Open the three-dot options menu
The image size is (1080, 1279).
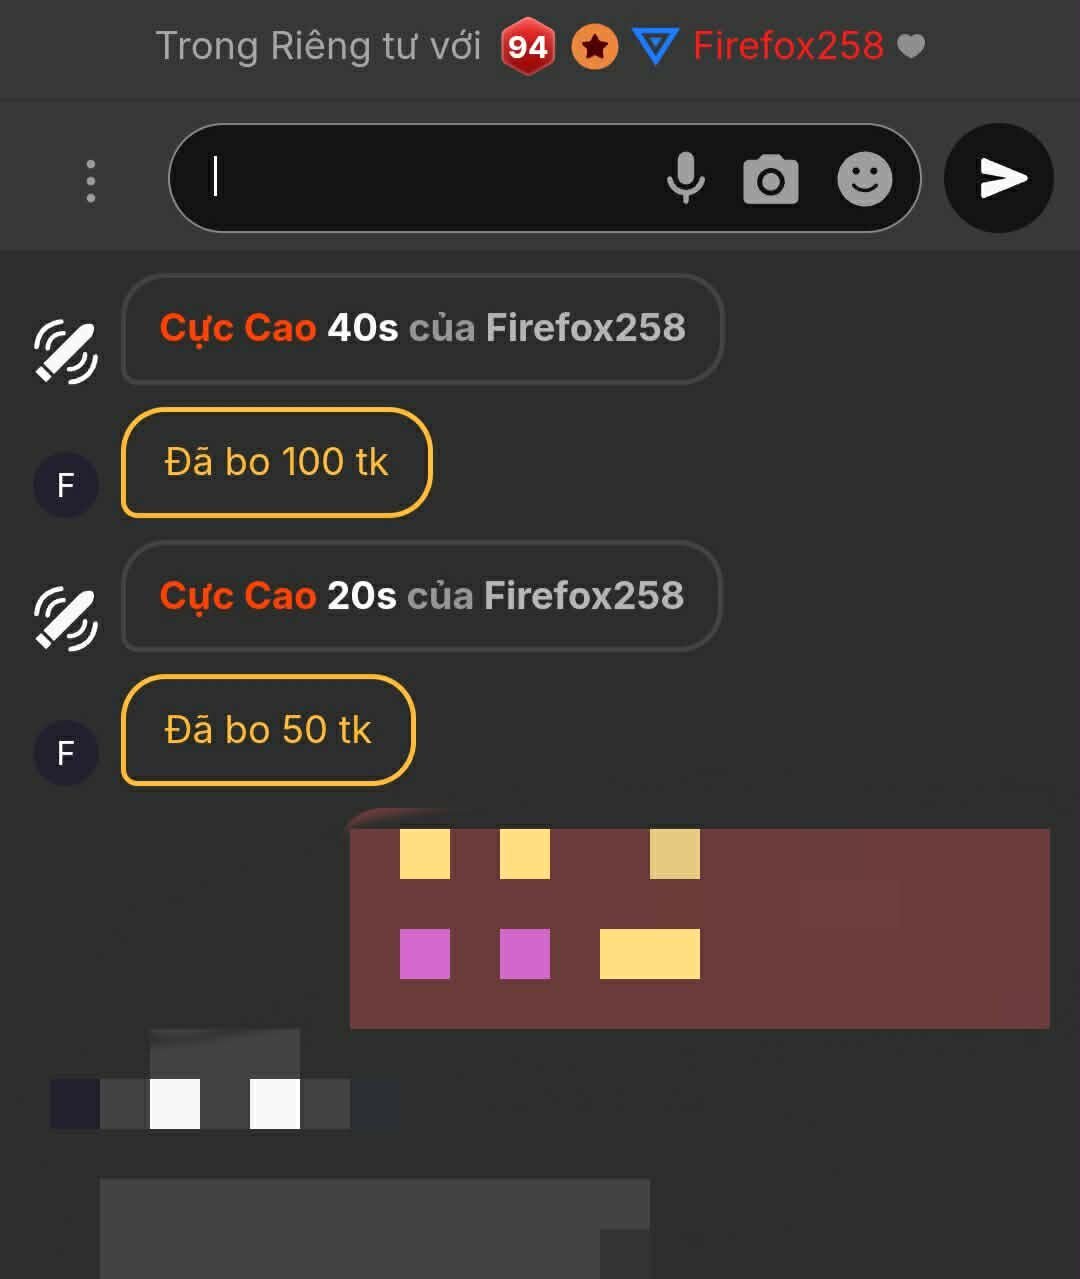pyautogui.click(x=91, y=181)
